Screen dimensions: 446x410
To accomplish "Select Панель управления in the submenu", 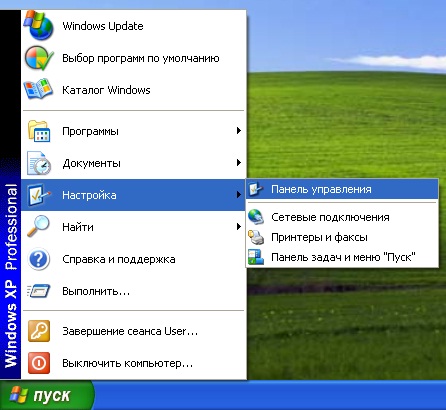I will click(342, 189).
